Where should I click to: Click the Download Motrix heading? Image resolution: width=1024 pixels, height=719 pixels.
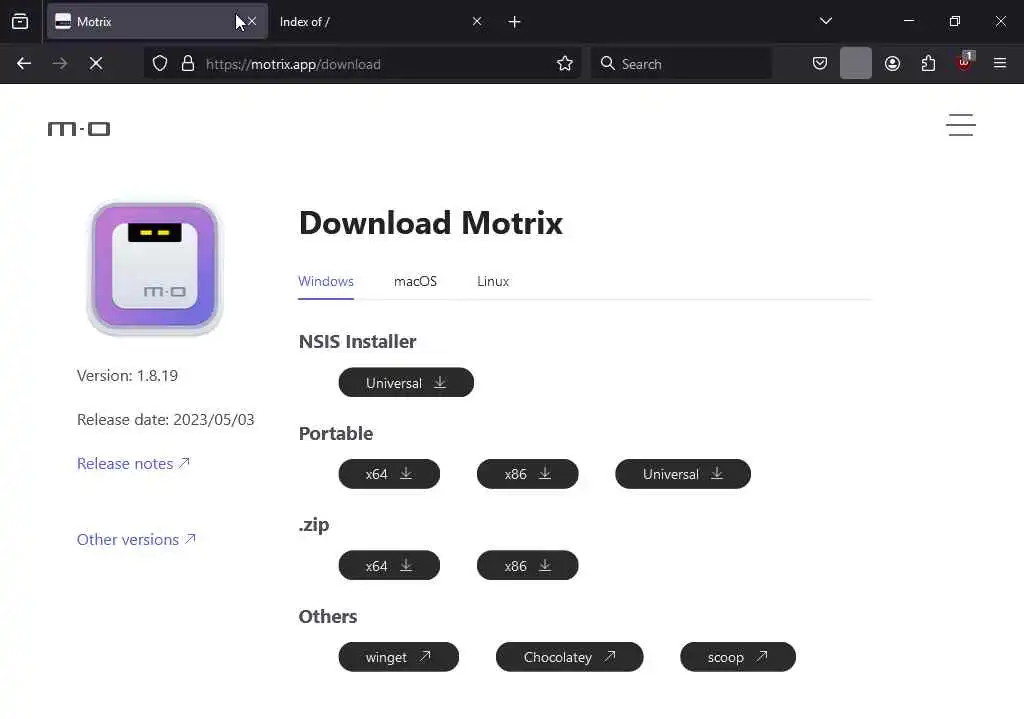coord(430,223)
